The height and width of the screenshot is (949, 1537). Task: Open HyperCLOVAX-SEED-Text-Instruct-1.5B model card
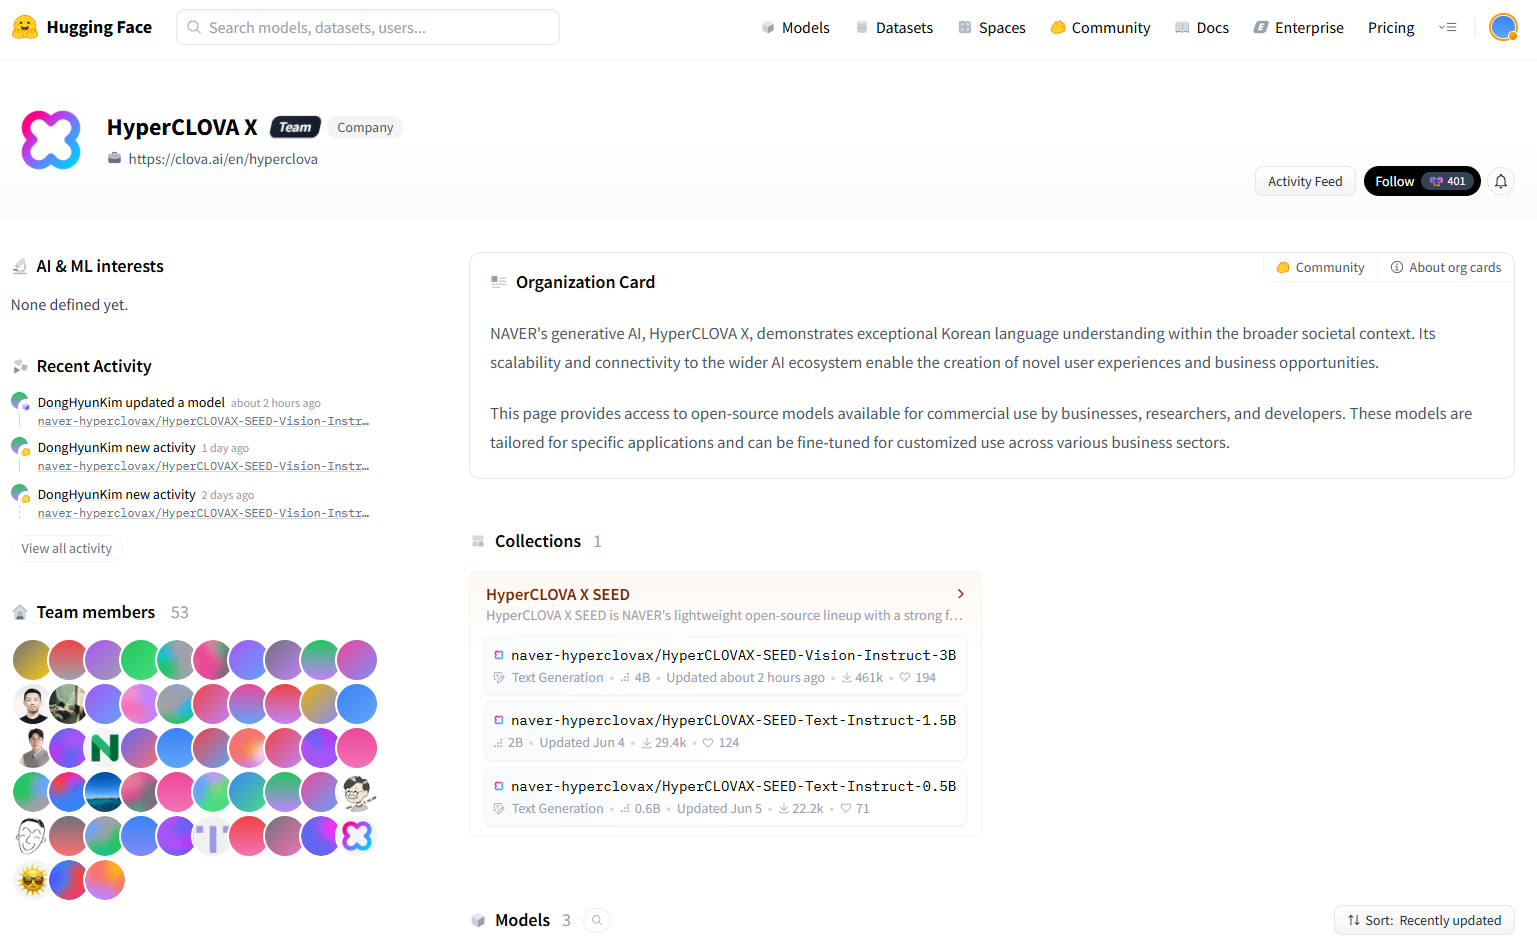click(x=733, y=720)
